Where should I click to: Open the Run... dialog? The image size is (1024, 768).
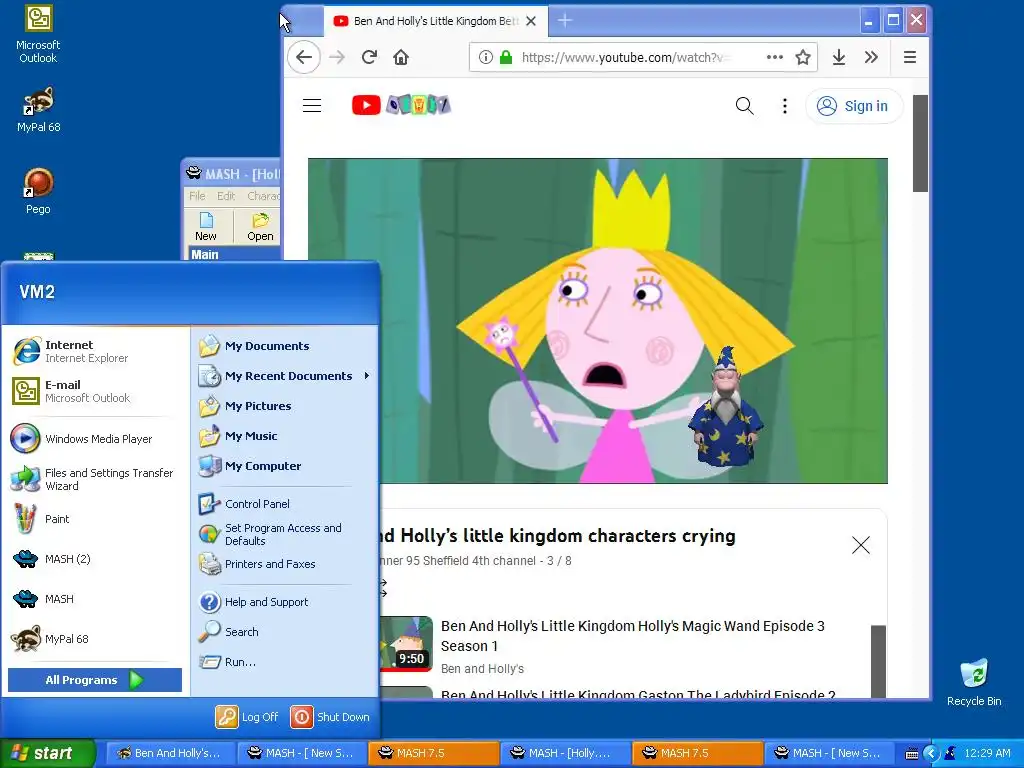pyautogui.click(x=285, y=662)
